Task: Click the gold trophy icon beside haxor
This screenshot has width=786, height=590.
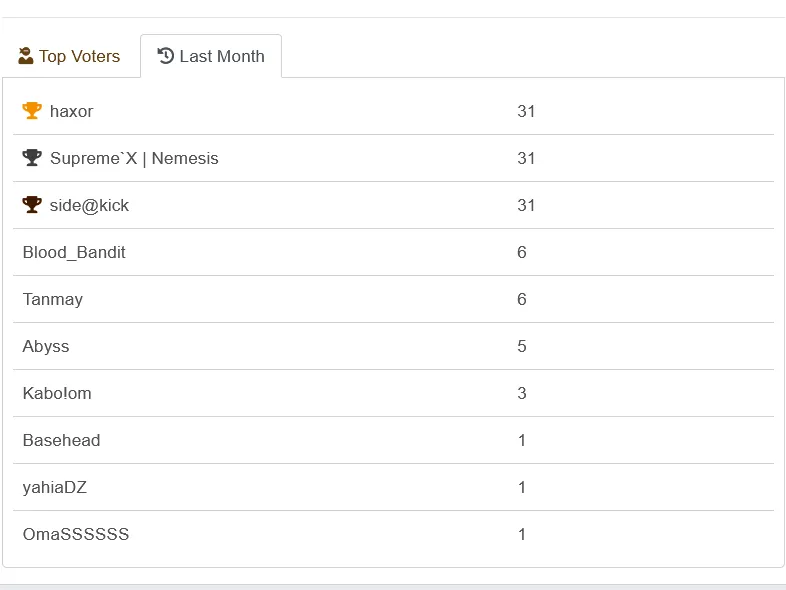Action: click(32, 111)
